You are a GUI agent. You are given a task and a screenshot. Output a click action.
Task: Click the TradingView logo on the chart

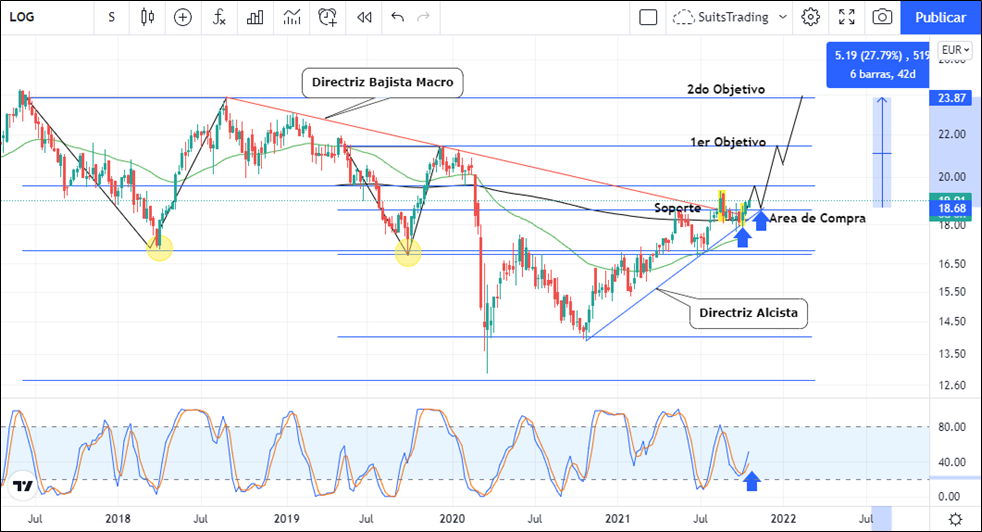click(23, 487)
